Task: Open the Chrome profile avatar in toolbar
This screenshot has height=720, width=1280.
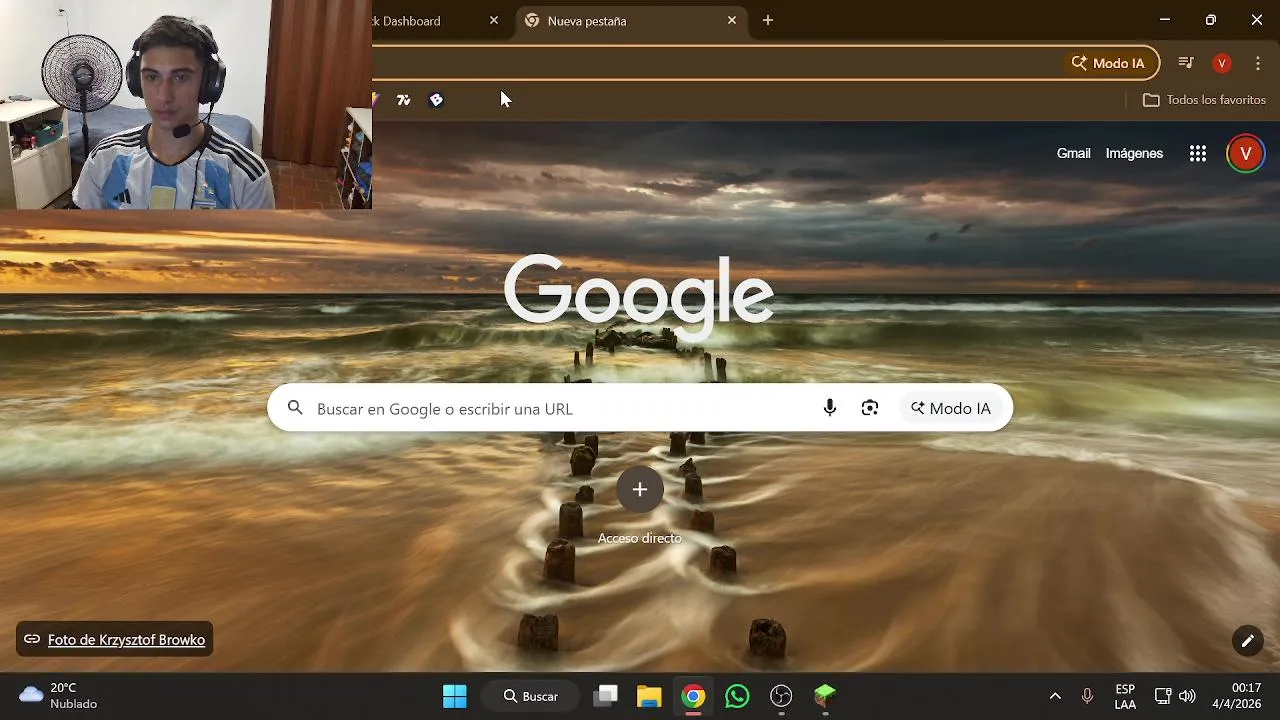Action: [1221, 63]
